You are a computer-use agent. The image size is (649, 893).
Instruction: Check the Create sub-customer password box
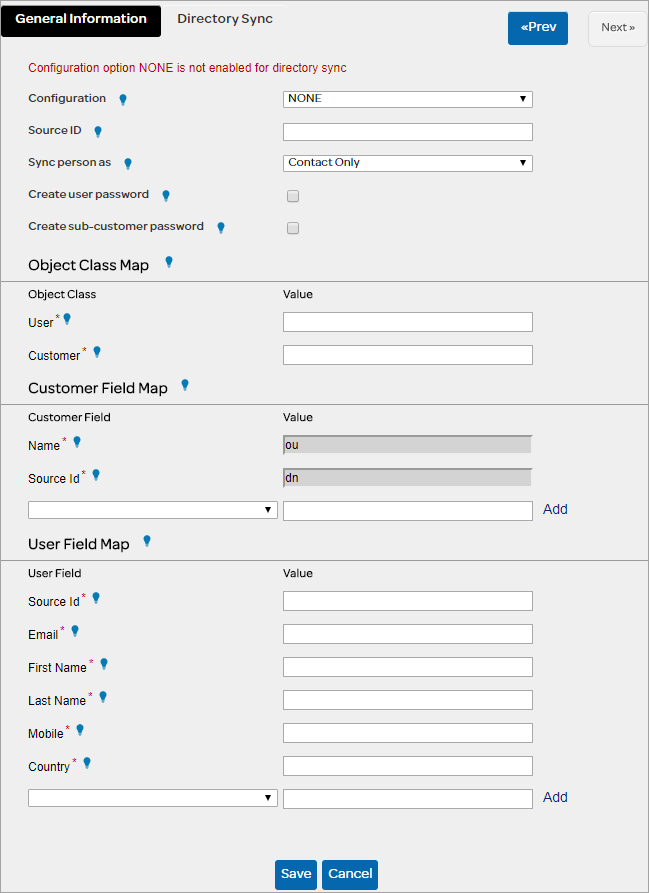tap(293, 228)
